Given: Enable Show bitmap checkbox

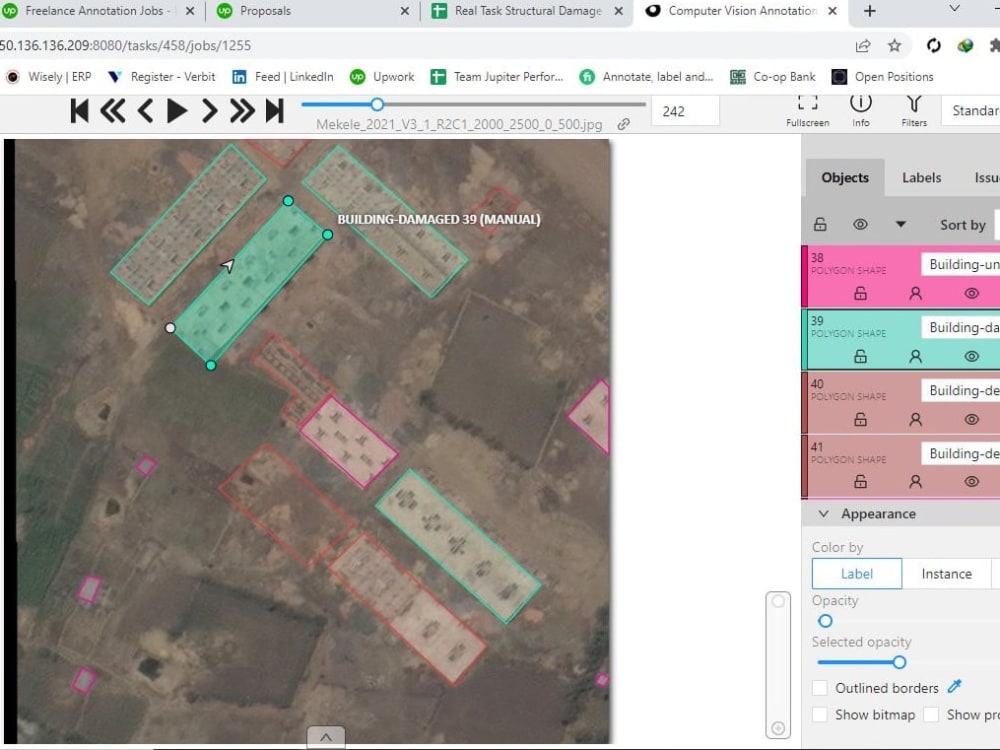Looking at the screenshot, I should point(820,714).
